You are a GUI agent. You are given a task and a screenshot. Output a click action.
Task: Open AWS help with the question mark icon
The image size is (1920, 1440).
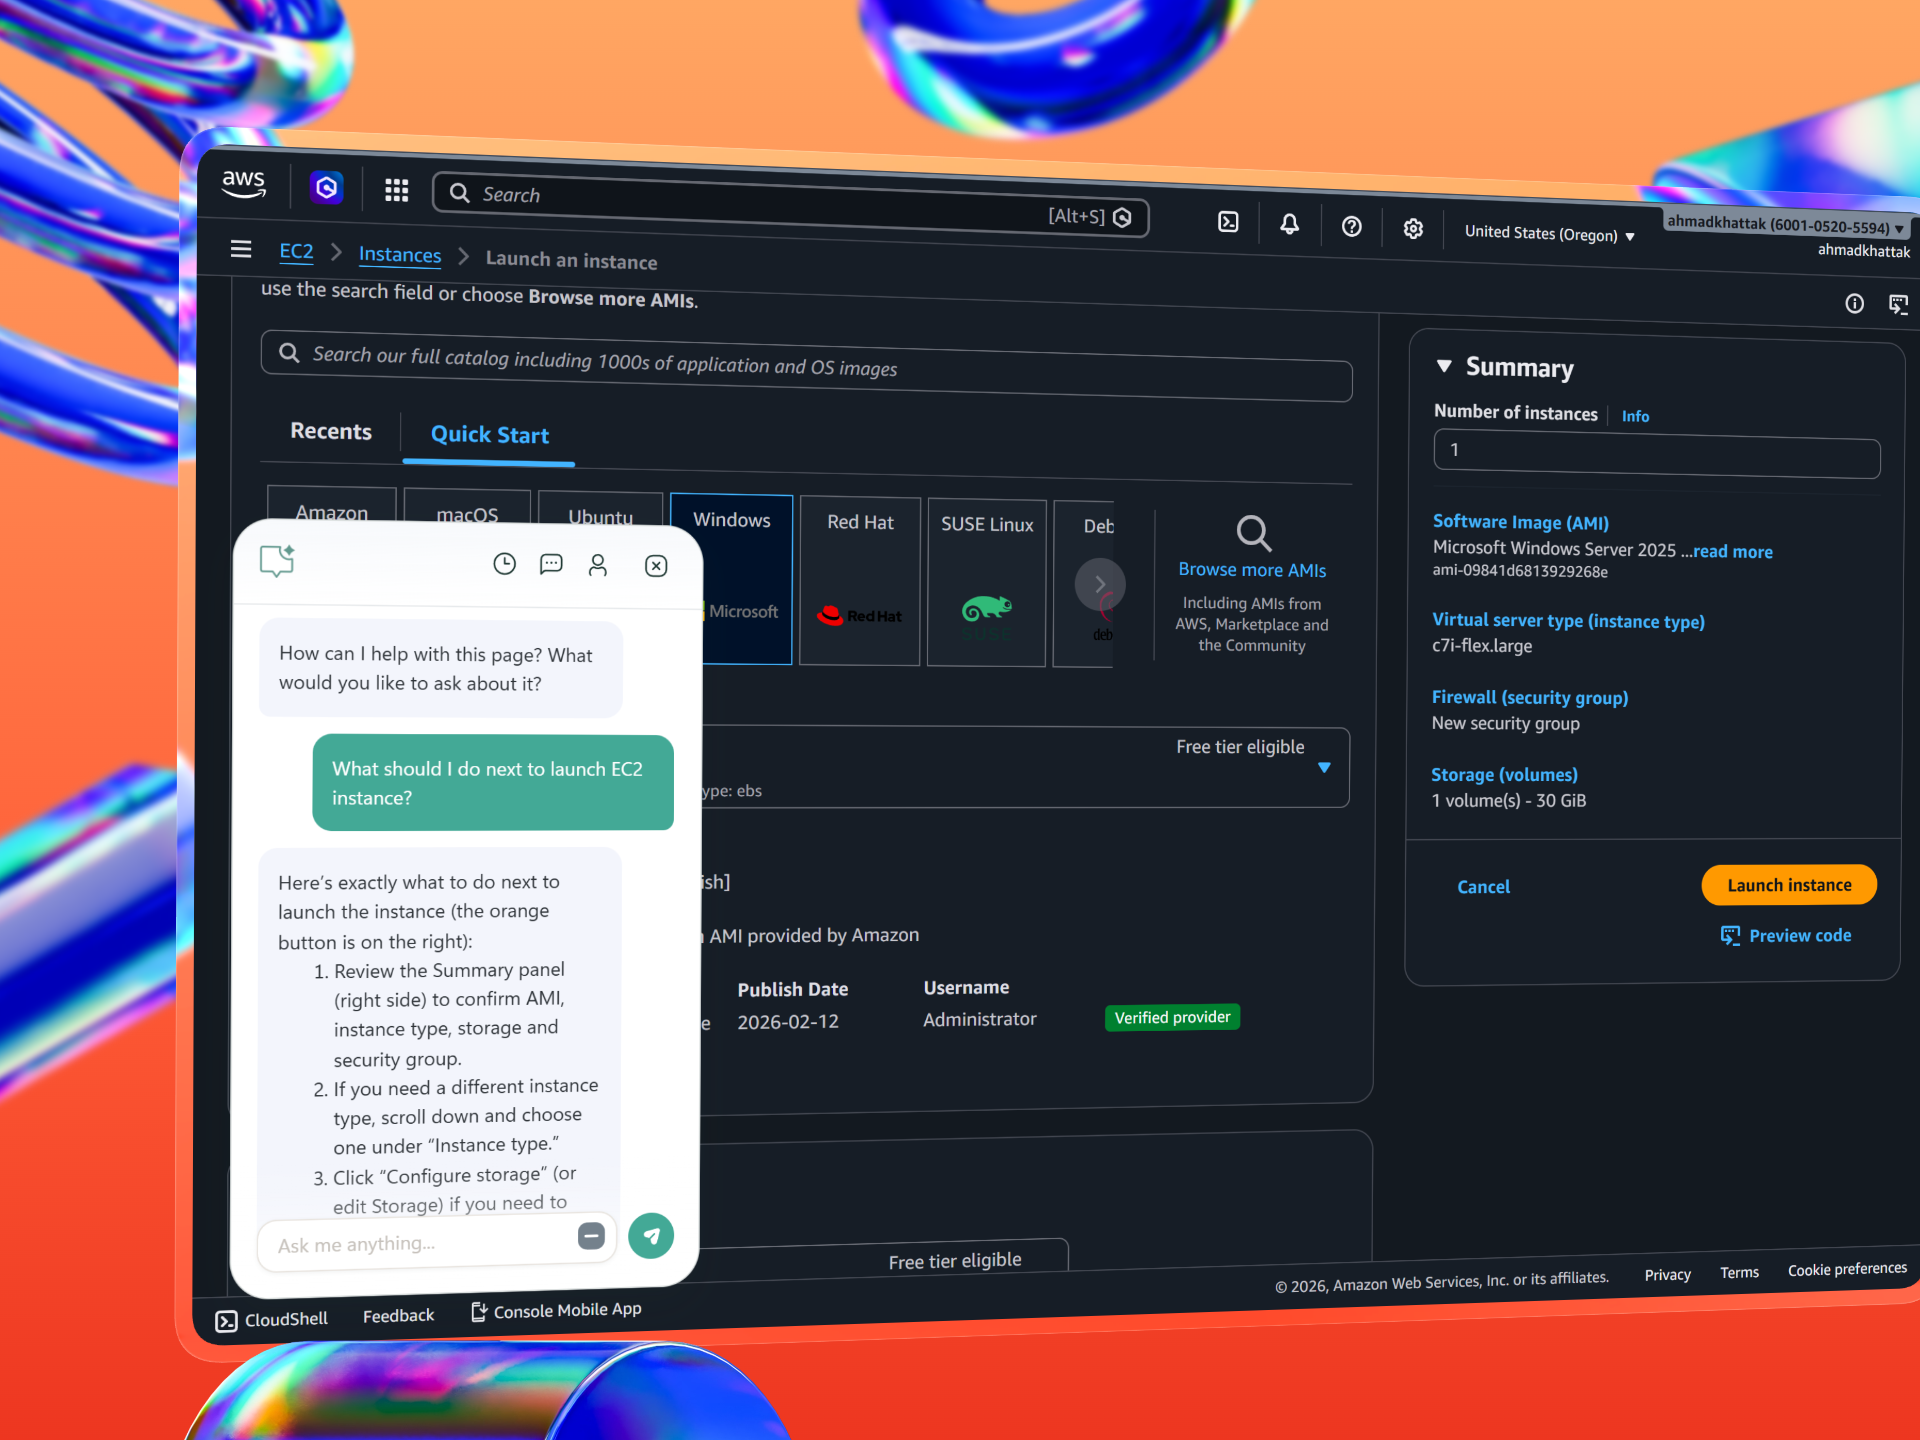tap(1352, 227)
